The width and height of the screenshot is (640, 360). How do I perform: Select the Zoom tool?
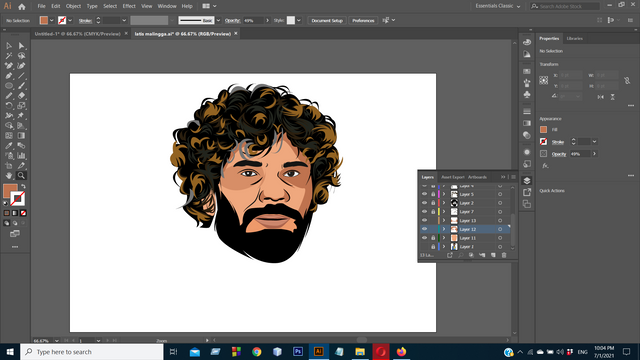click(21, 176)
